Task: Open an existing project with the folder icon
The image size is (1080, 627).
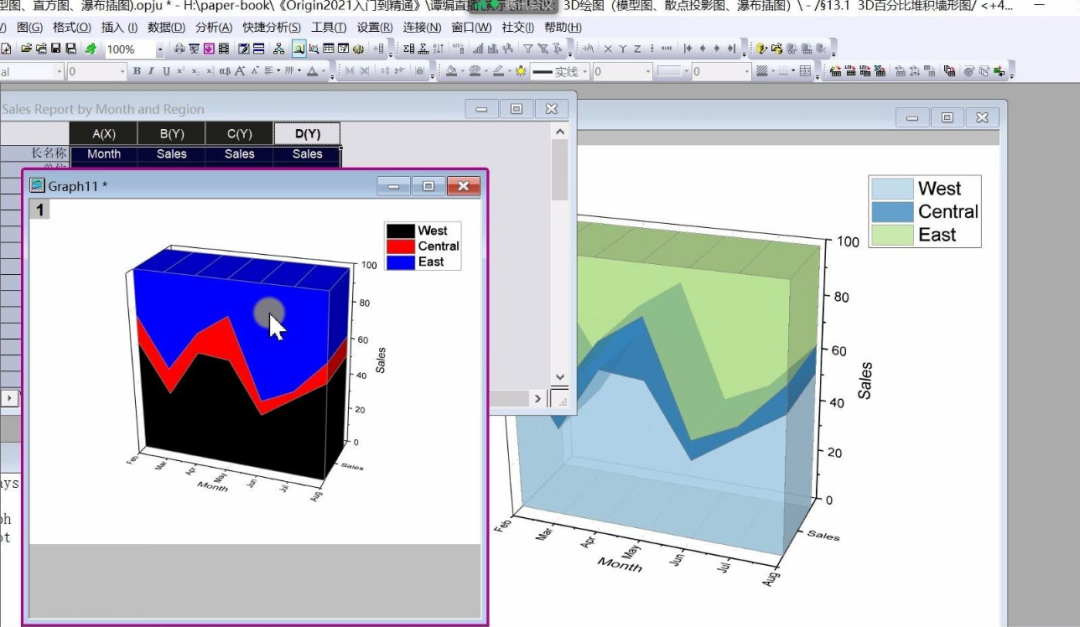Action: click(x=26, y=49)
